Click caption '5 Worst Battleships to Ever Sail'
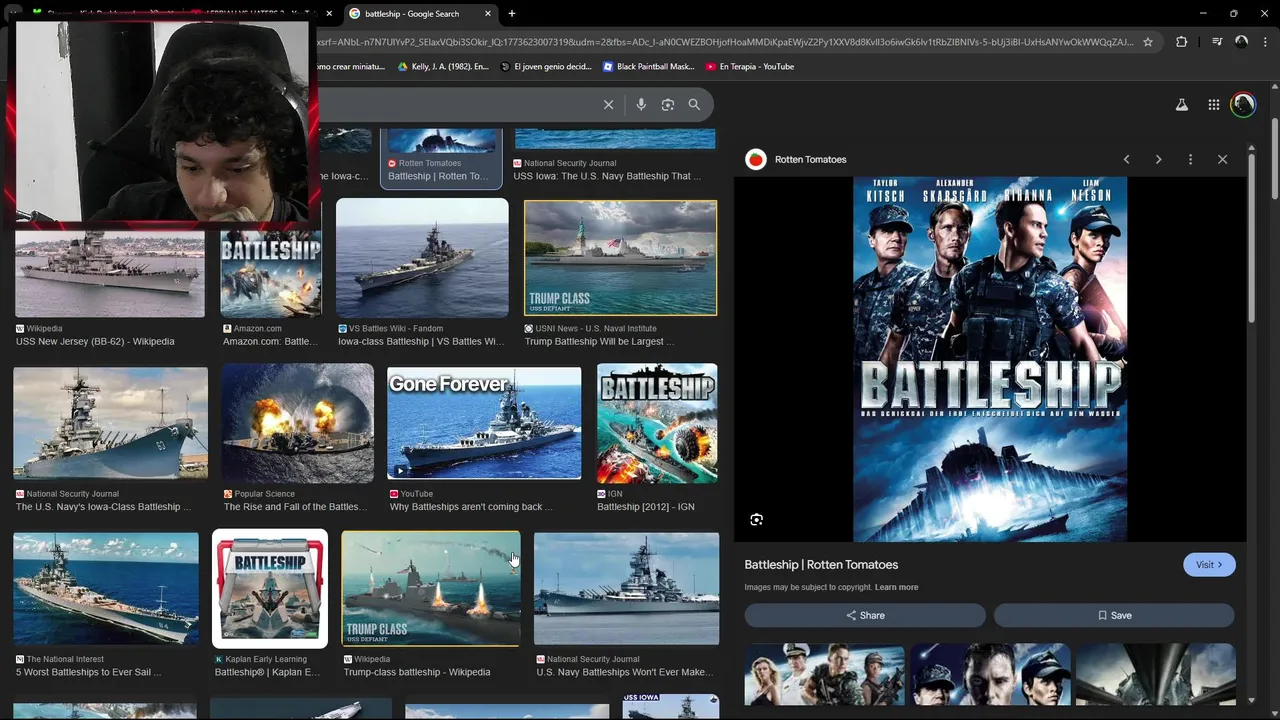 click(x=88, y=672)
